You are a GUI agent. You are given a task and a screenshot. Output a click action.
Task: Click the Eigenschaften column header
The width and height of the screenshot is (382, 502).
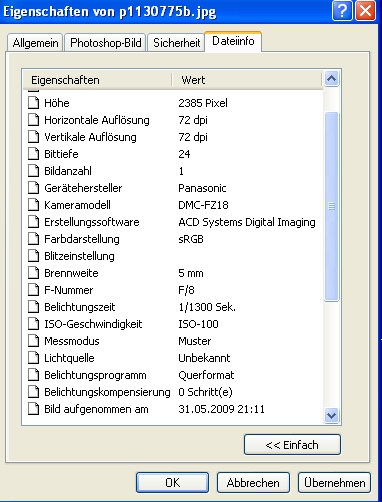pos(97,80)
